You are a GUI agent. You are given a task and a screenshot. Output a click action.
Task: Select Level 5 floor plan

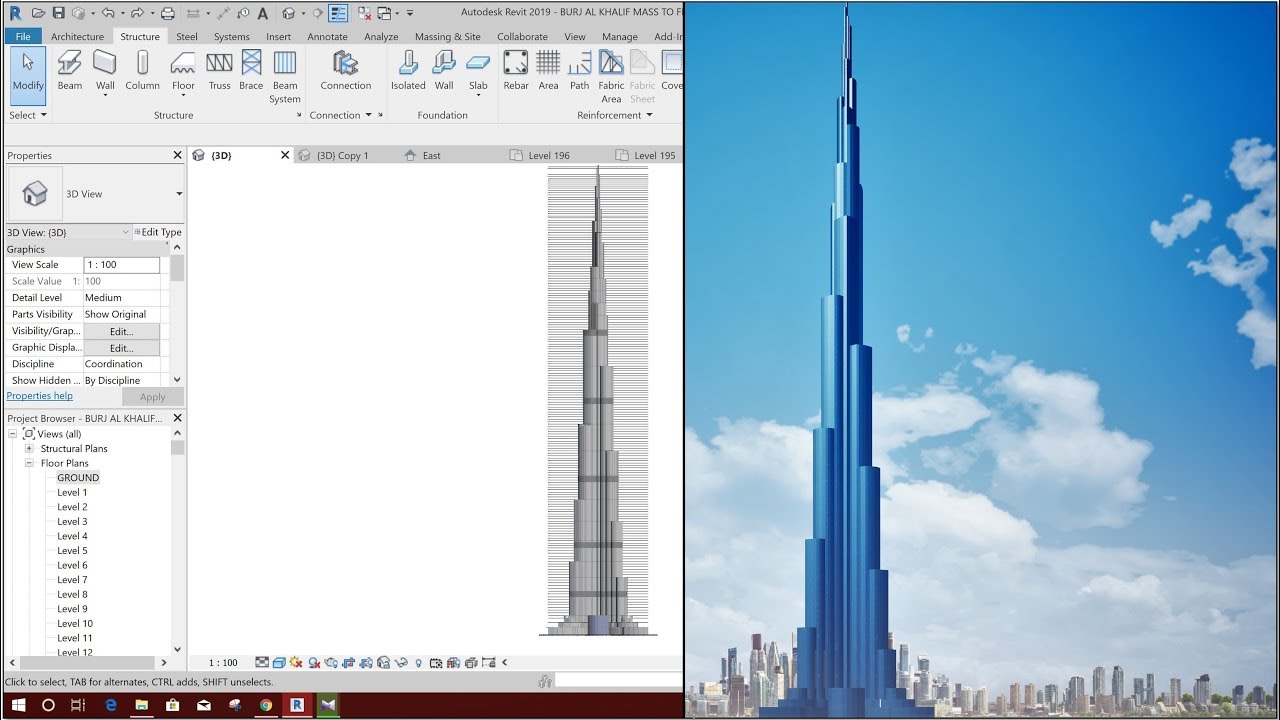[x=72, y=551]
